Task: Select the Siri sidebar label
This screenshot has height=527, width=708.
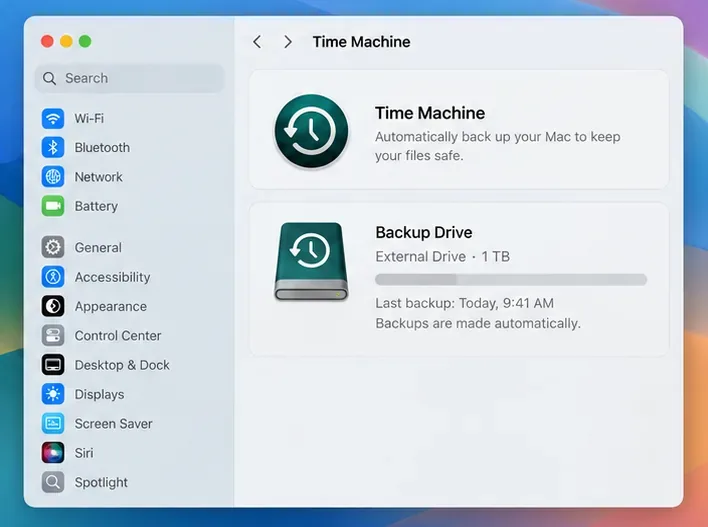Action: [x=84, y=453]
